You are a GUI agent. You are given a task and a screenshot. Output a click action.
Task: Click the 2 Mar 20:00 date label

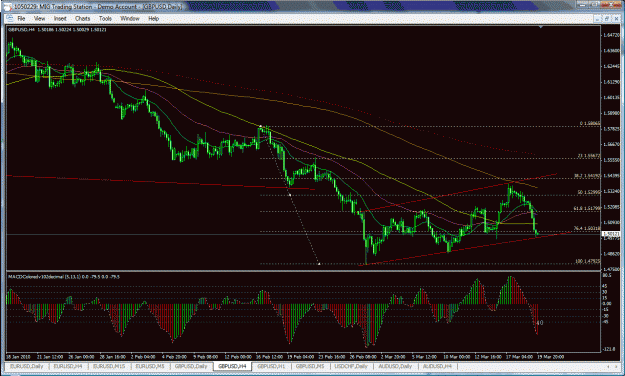[393, 357]
